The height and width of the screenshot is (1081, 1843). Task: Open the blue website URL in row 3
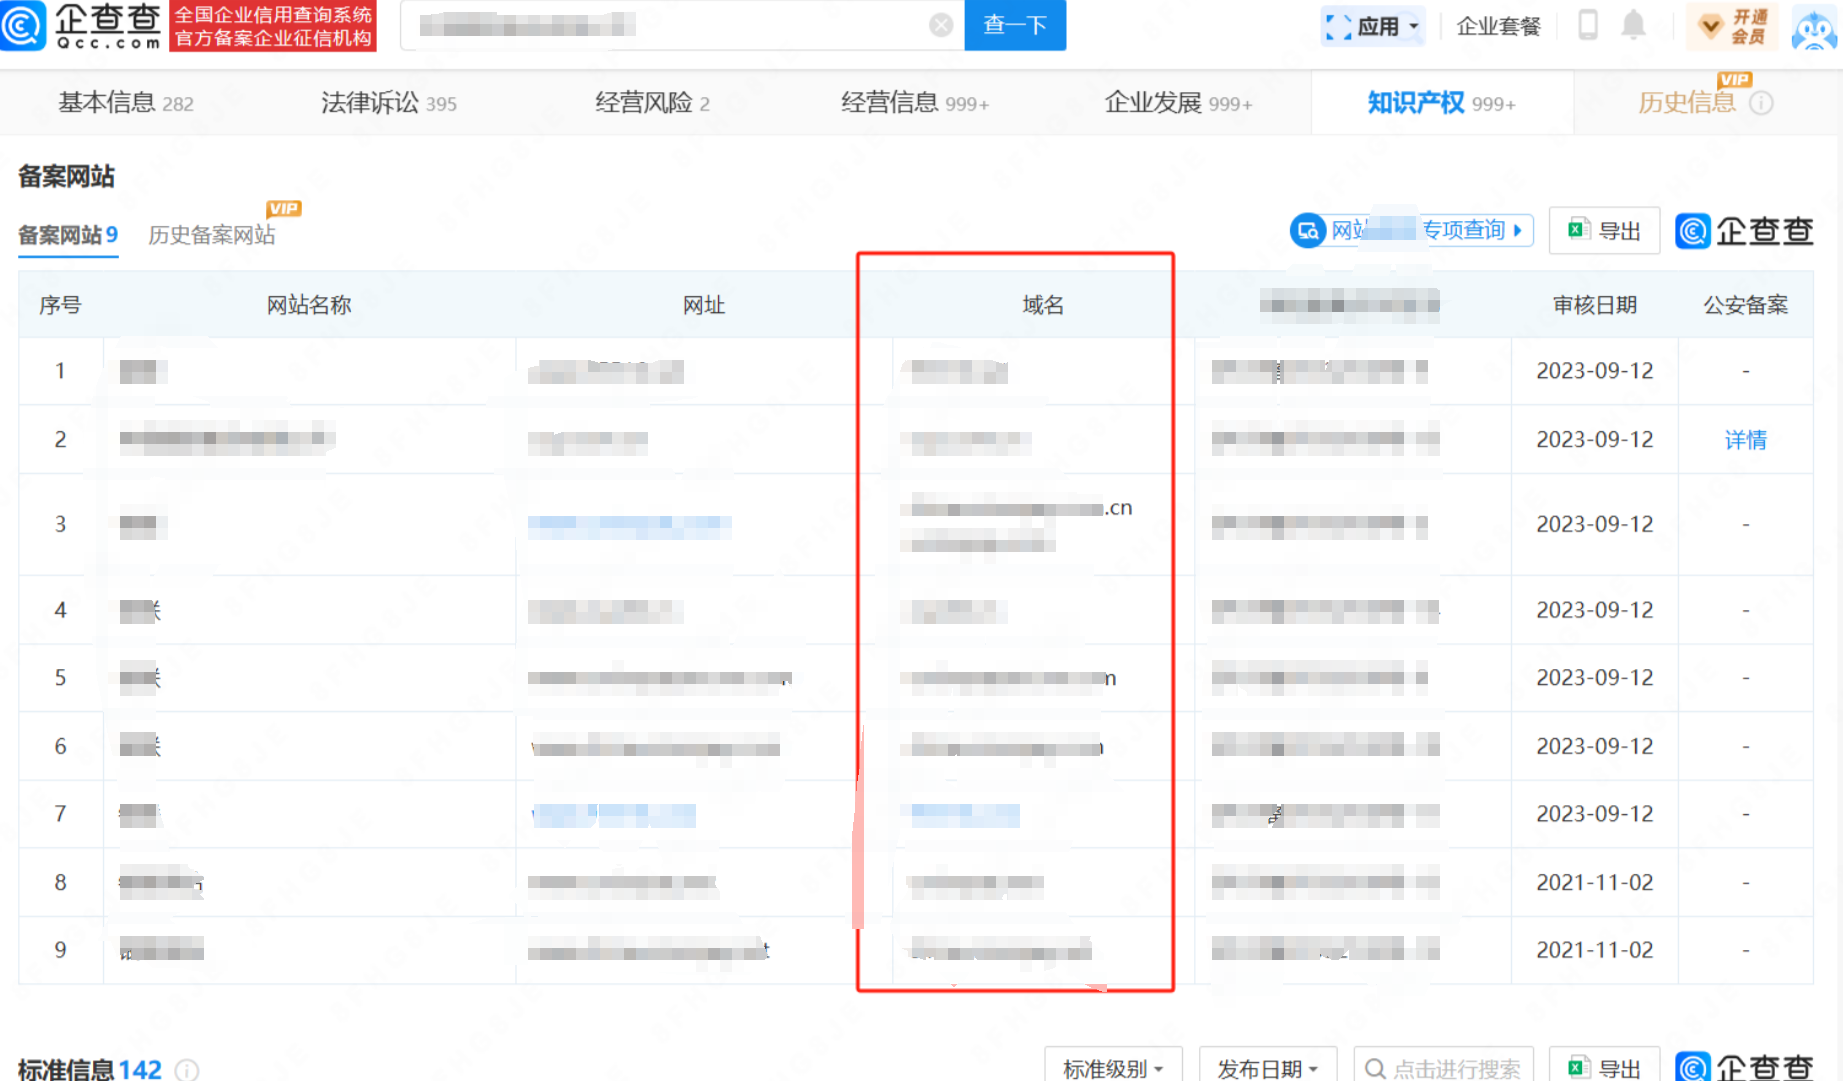pyautogui.click(x=630, y=524)
